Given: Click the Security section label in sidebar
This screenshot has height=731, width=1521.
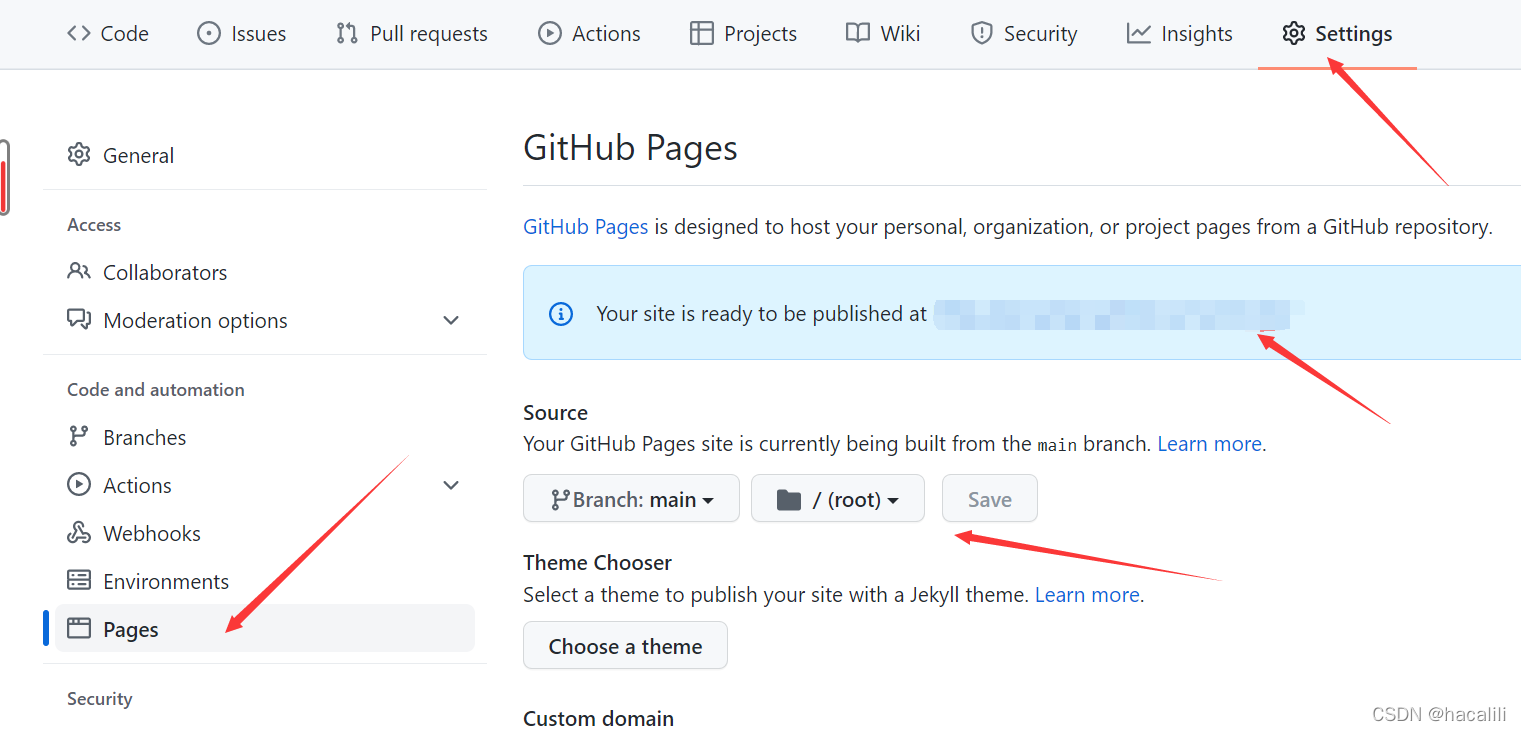Looking at the screenshot, I should coord(99,698).
